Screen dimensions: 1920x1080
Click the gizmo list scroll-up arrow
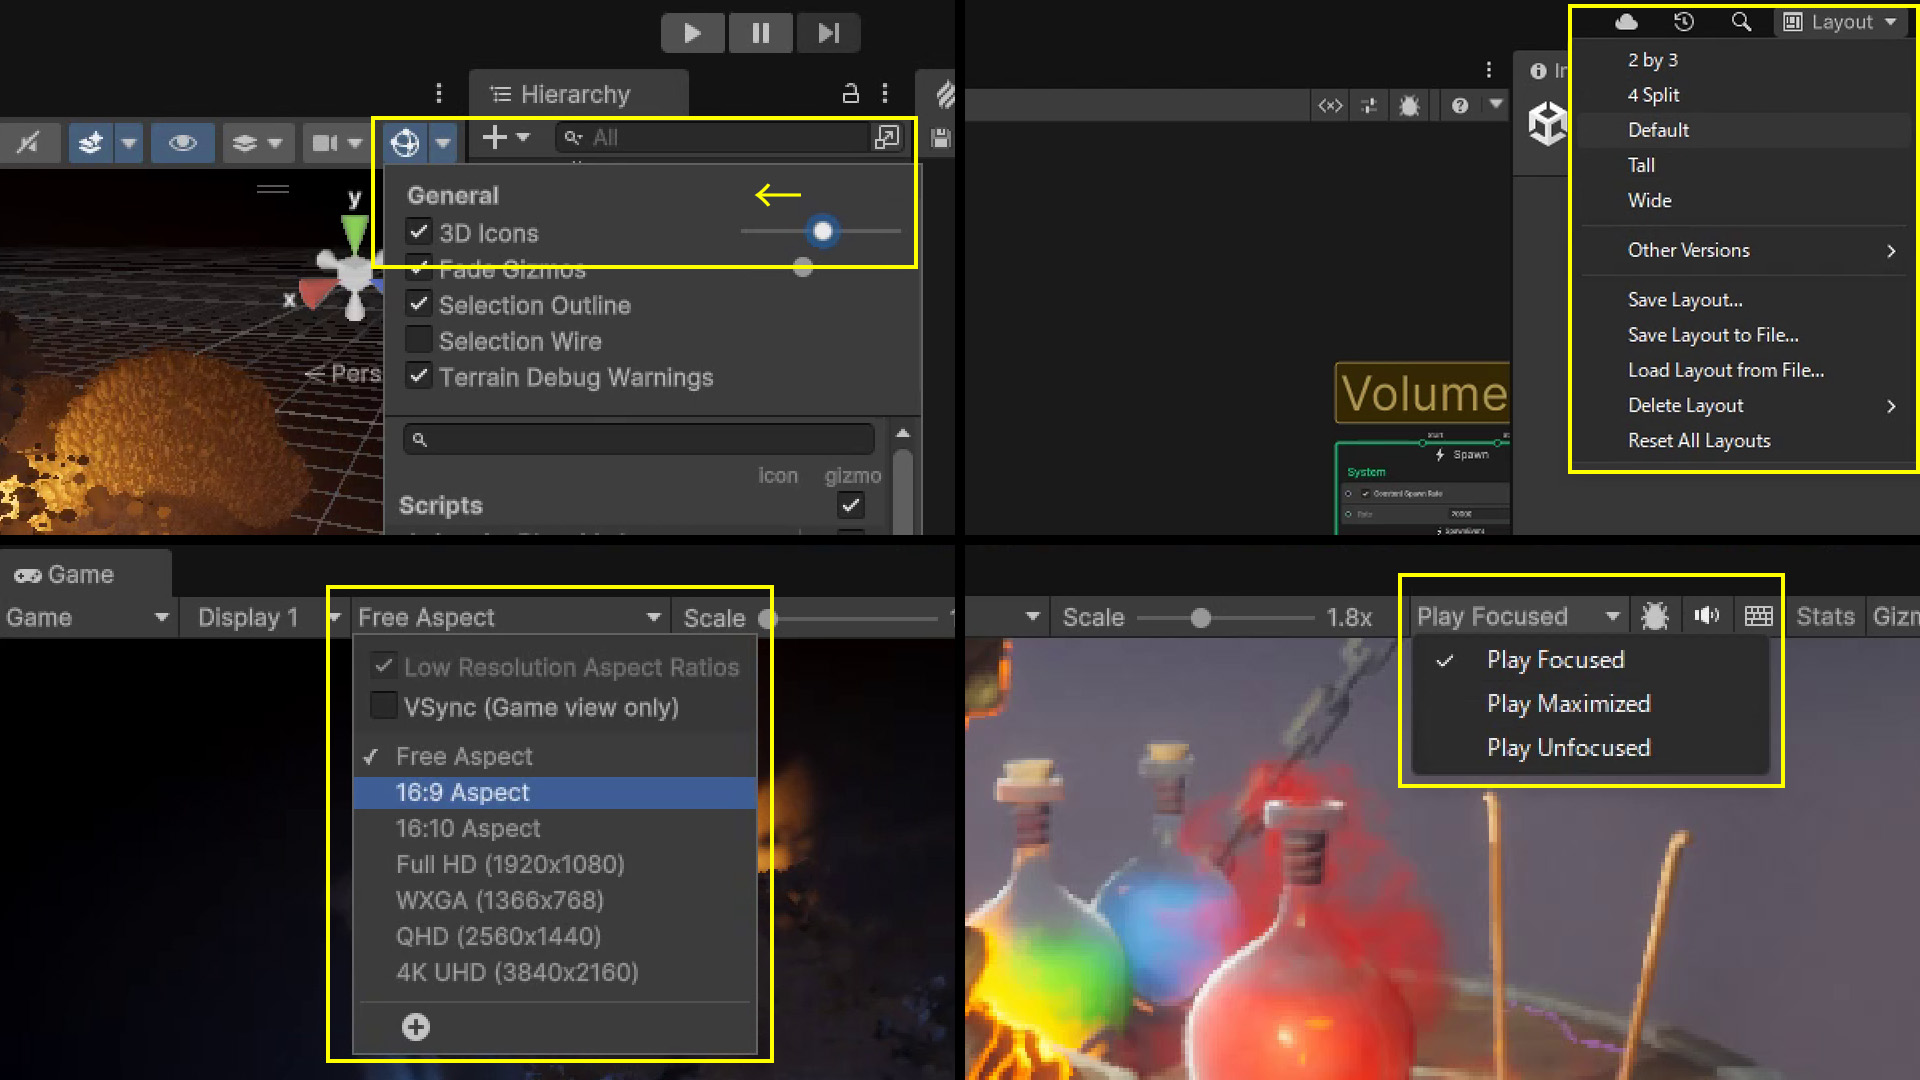point(903,433)
